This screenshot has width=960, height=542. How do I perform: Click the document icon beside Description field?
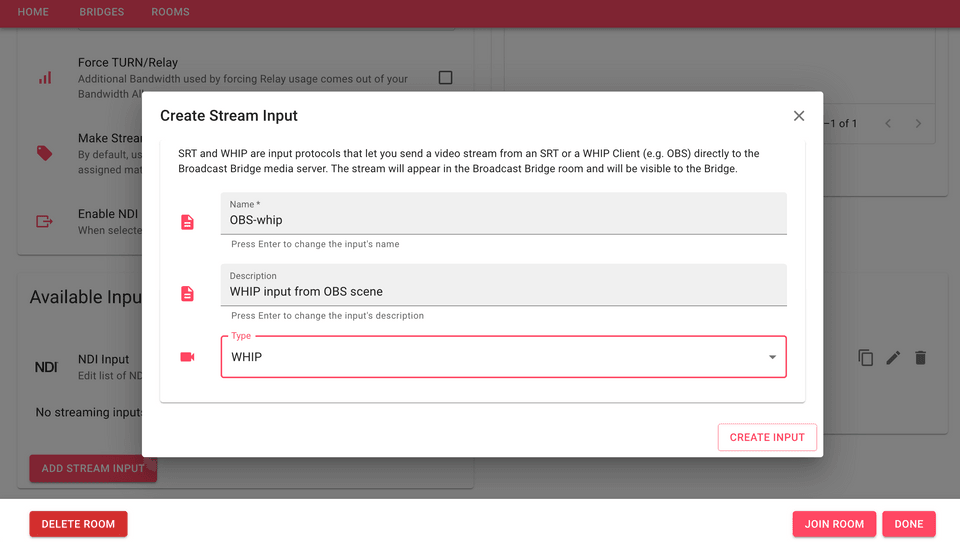[x=187, y=293]
